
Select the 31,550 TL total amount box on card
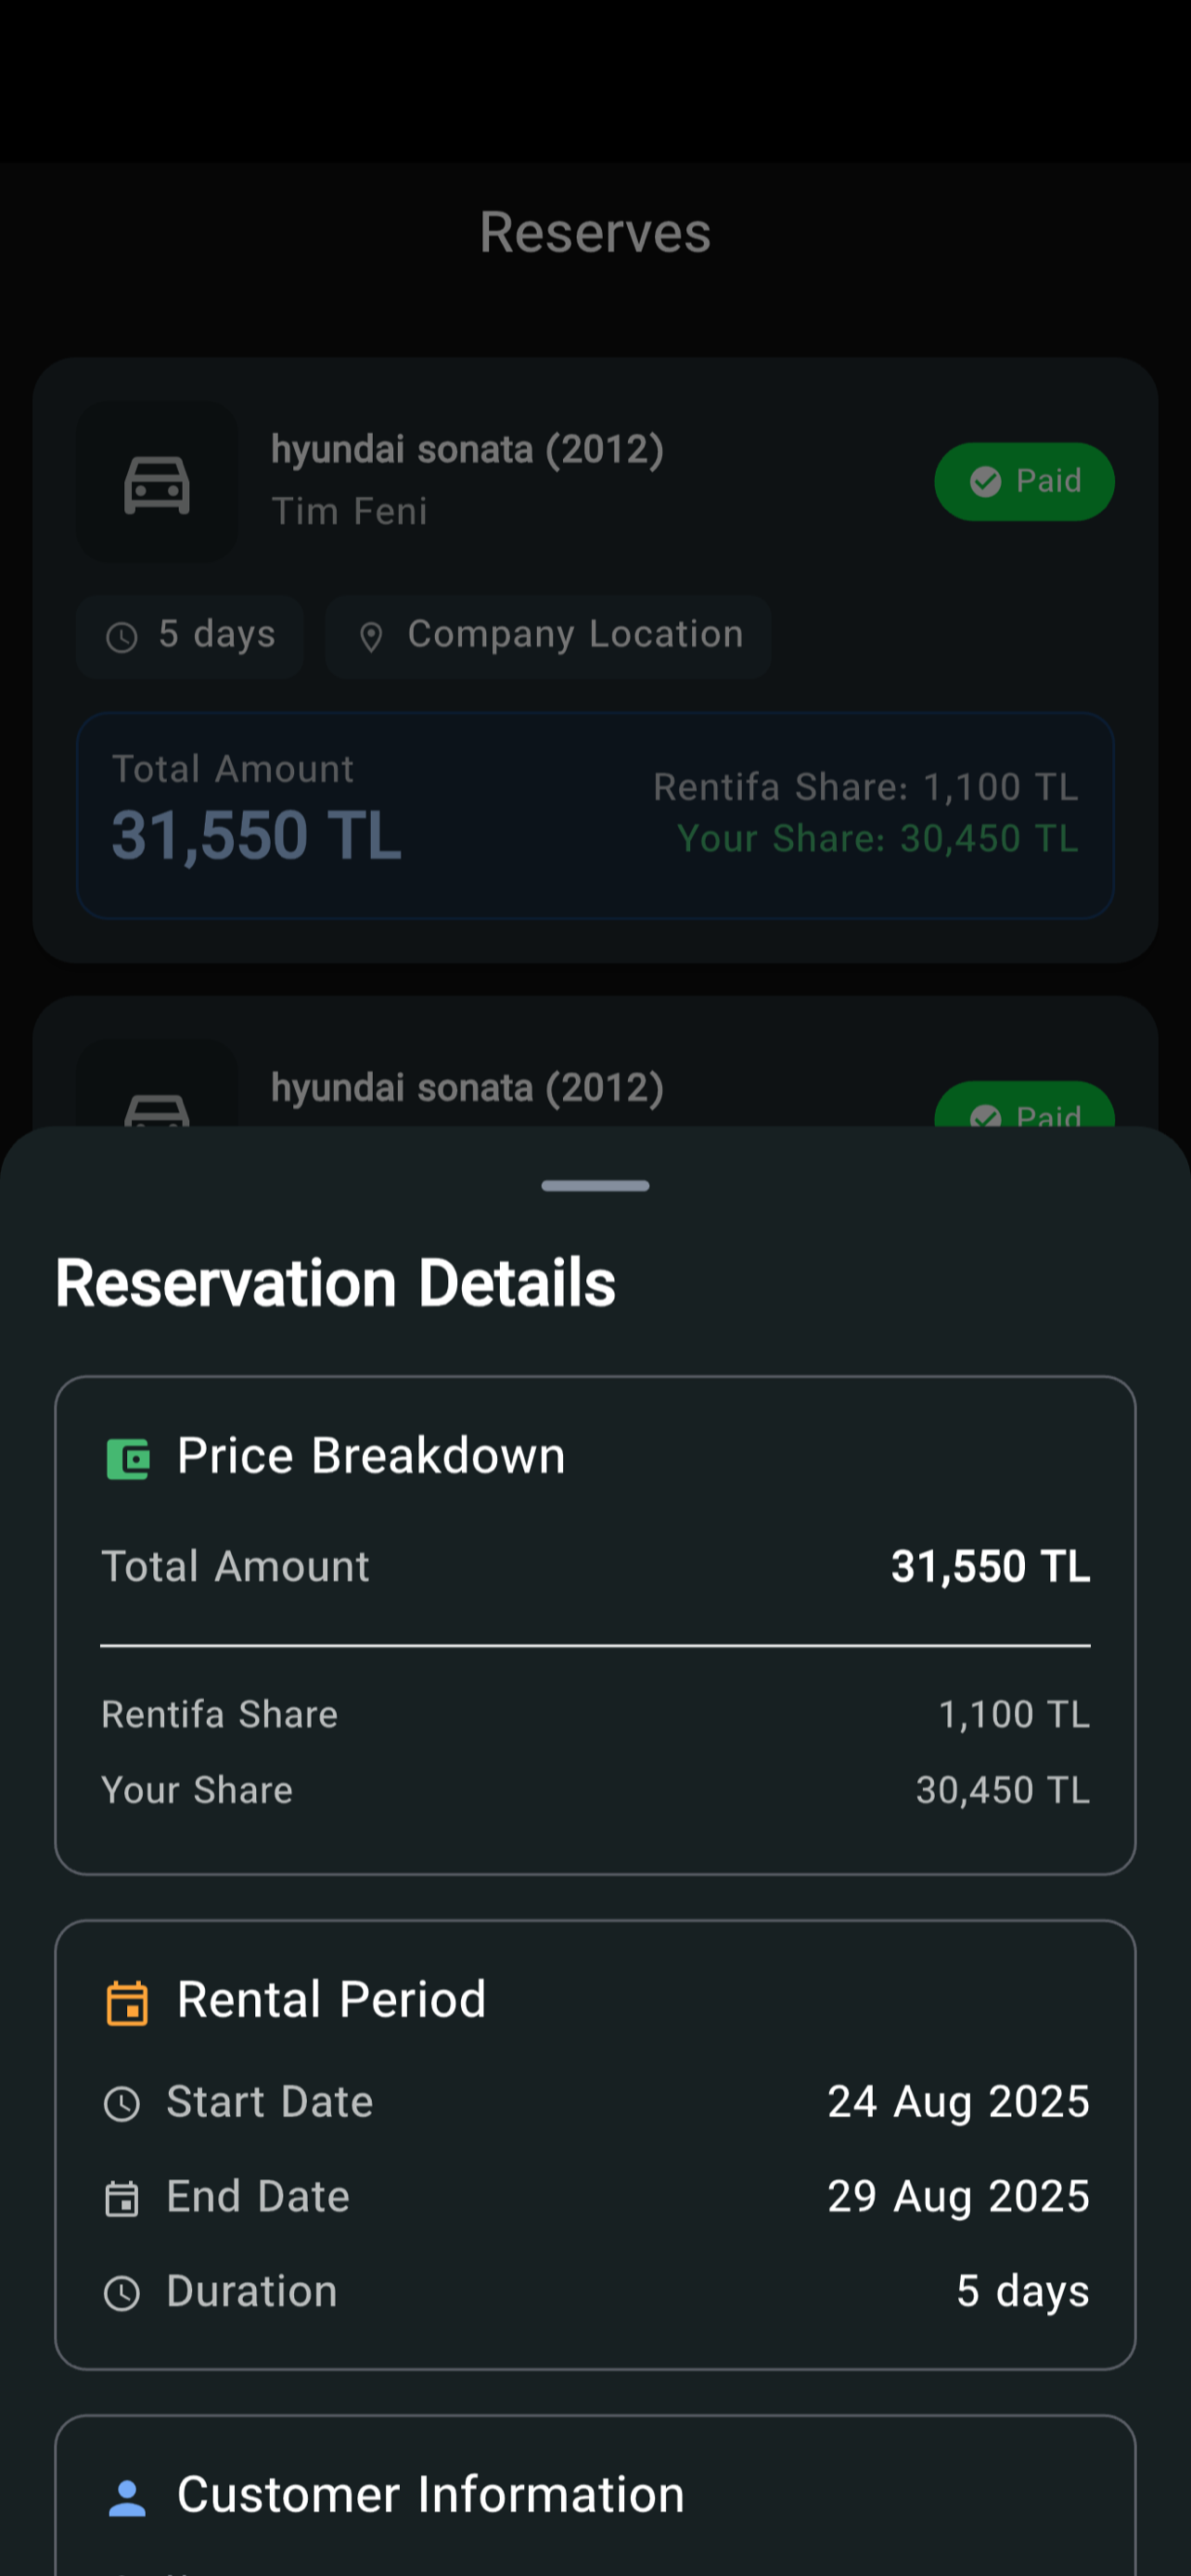click(595, 815)
